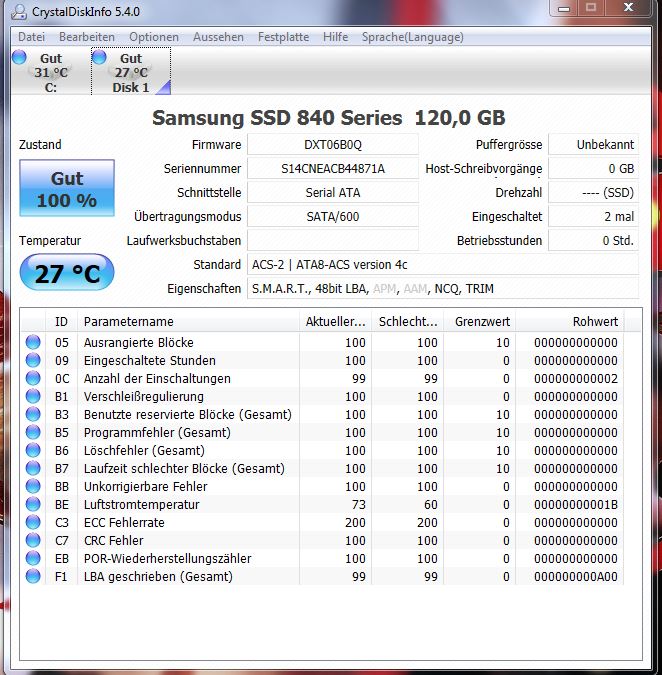Click the Samsung SSD 840 Series title

328,118
